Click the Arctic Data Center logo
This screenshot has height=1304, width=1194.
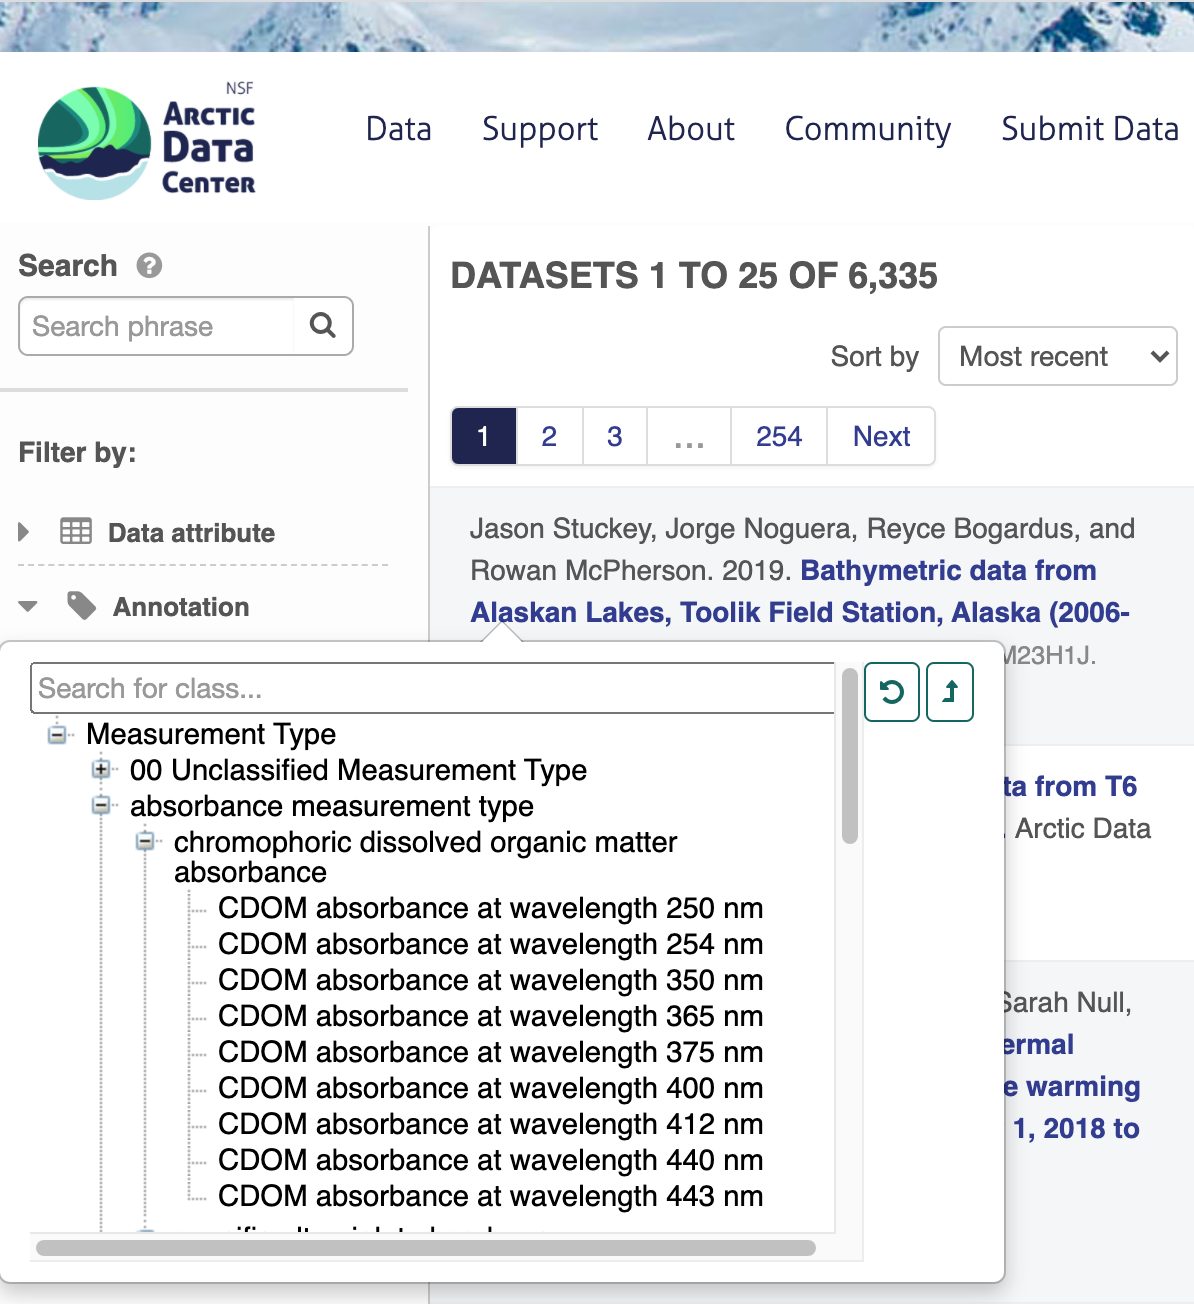click(x=147, y=142)
